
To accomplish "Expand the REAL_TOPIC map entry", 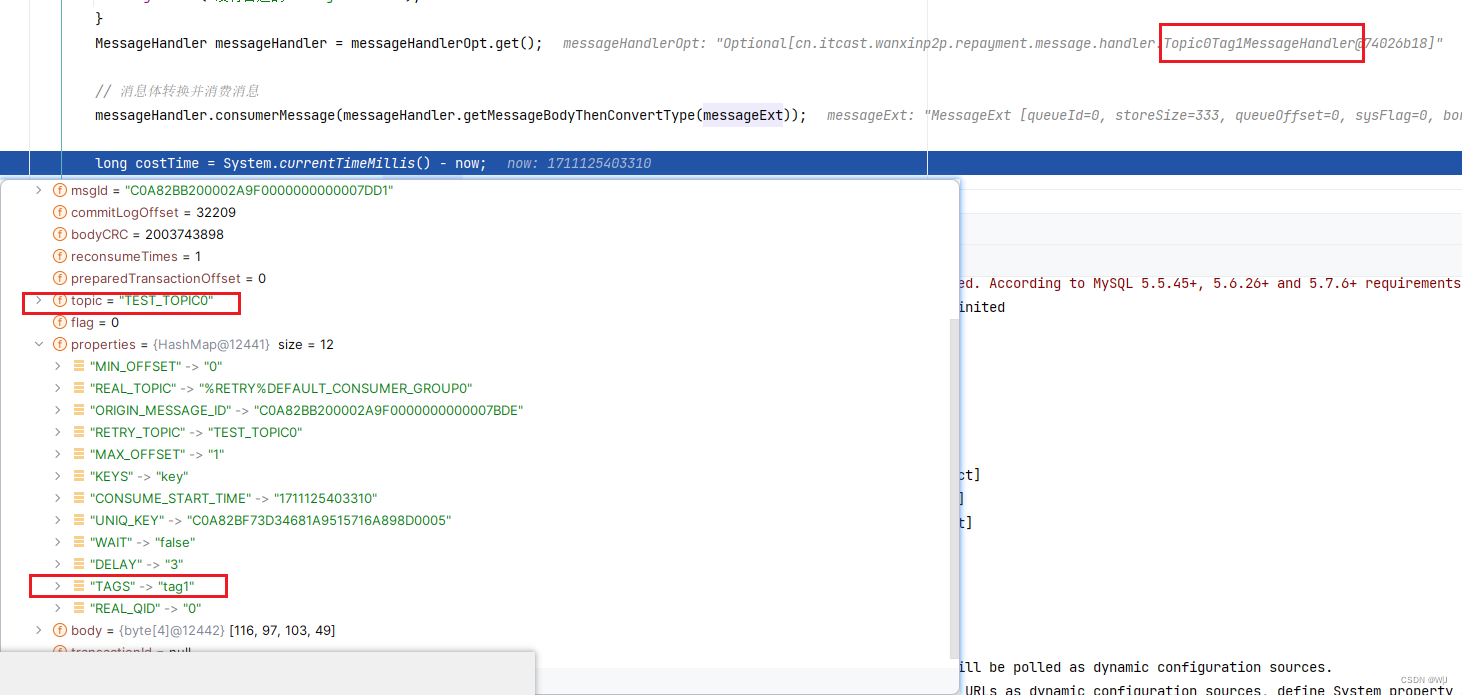I will point(58,388).
